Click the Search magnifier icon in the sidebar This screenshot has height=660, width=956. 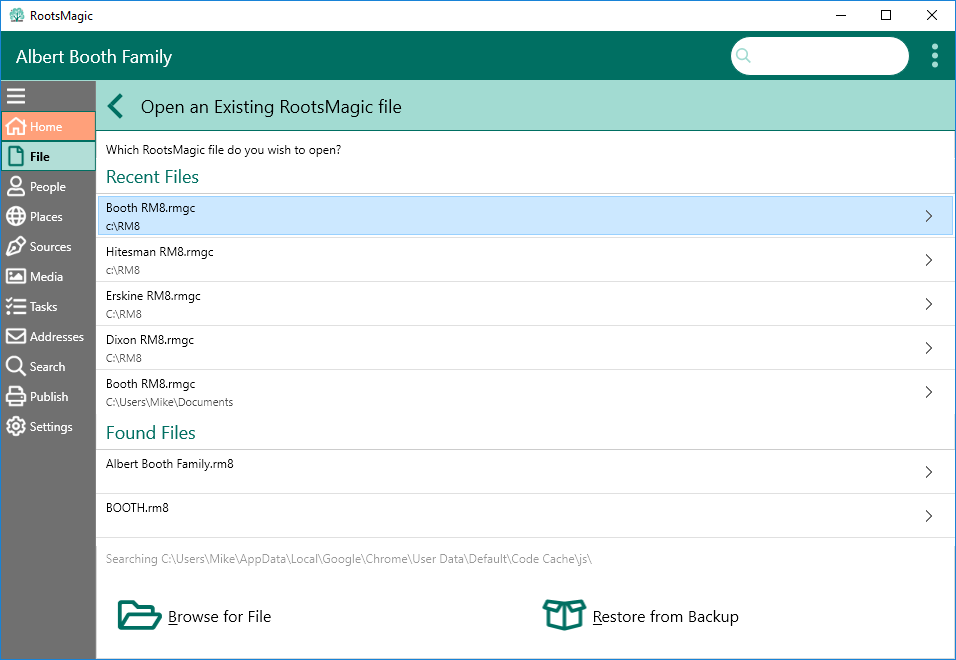[x=16, y=366]
